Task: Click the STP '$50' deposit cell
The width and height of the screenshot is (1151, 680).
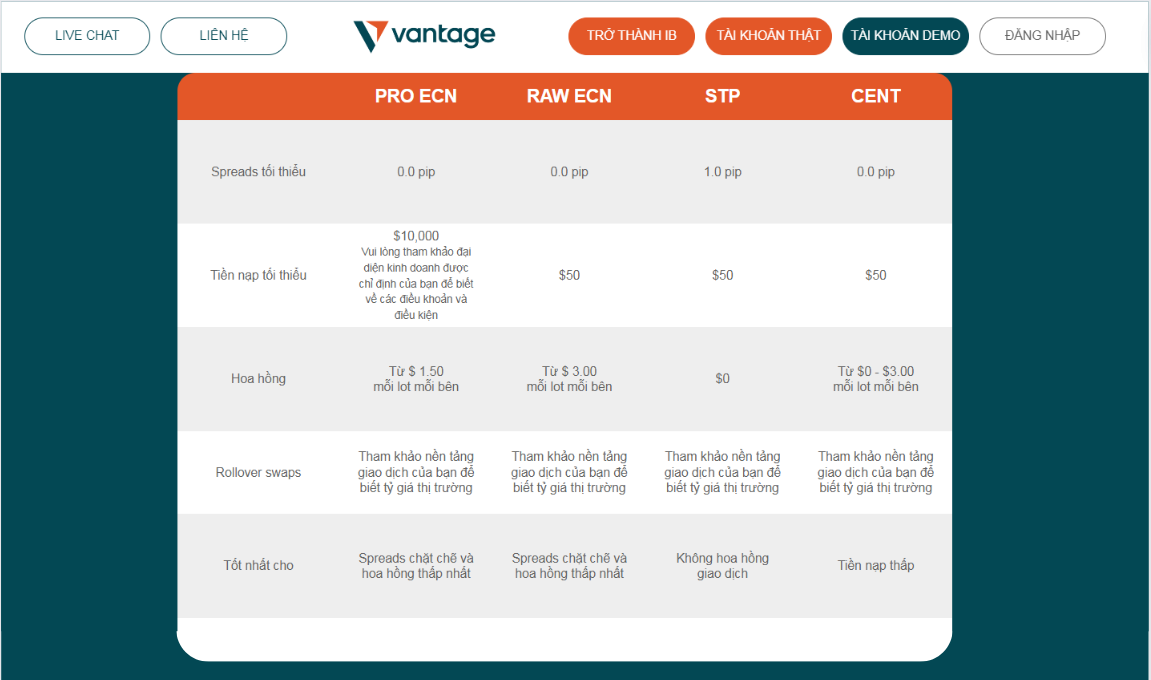Action: click(722, 275)
